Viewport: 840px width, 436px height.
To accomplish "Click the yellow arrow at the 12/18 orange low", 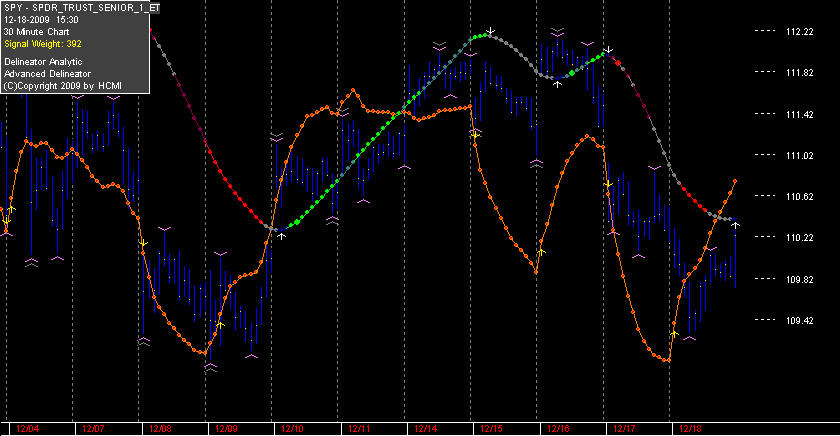I will coord(674,333).
